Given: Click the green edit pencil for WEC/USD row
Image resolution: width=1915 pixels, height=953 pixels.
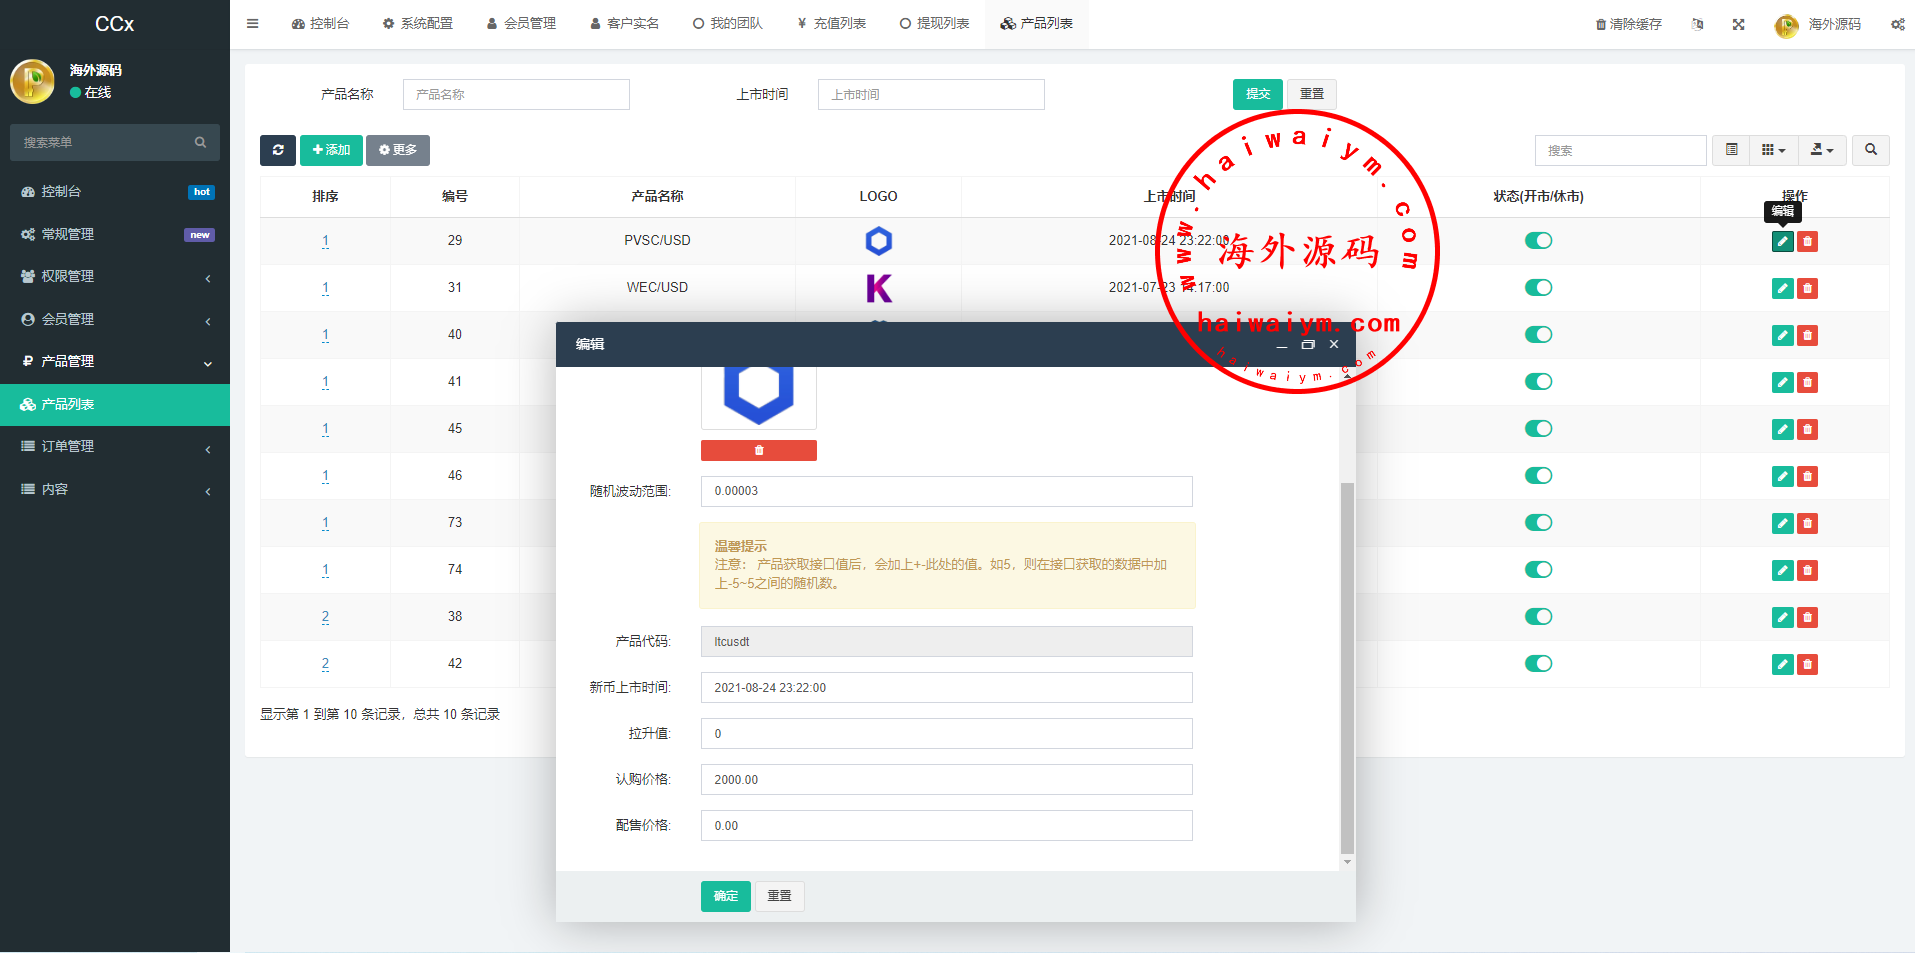Looking at the screenshot, I should (1782, 288).
